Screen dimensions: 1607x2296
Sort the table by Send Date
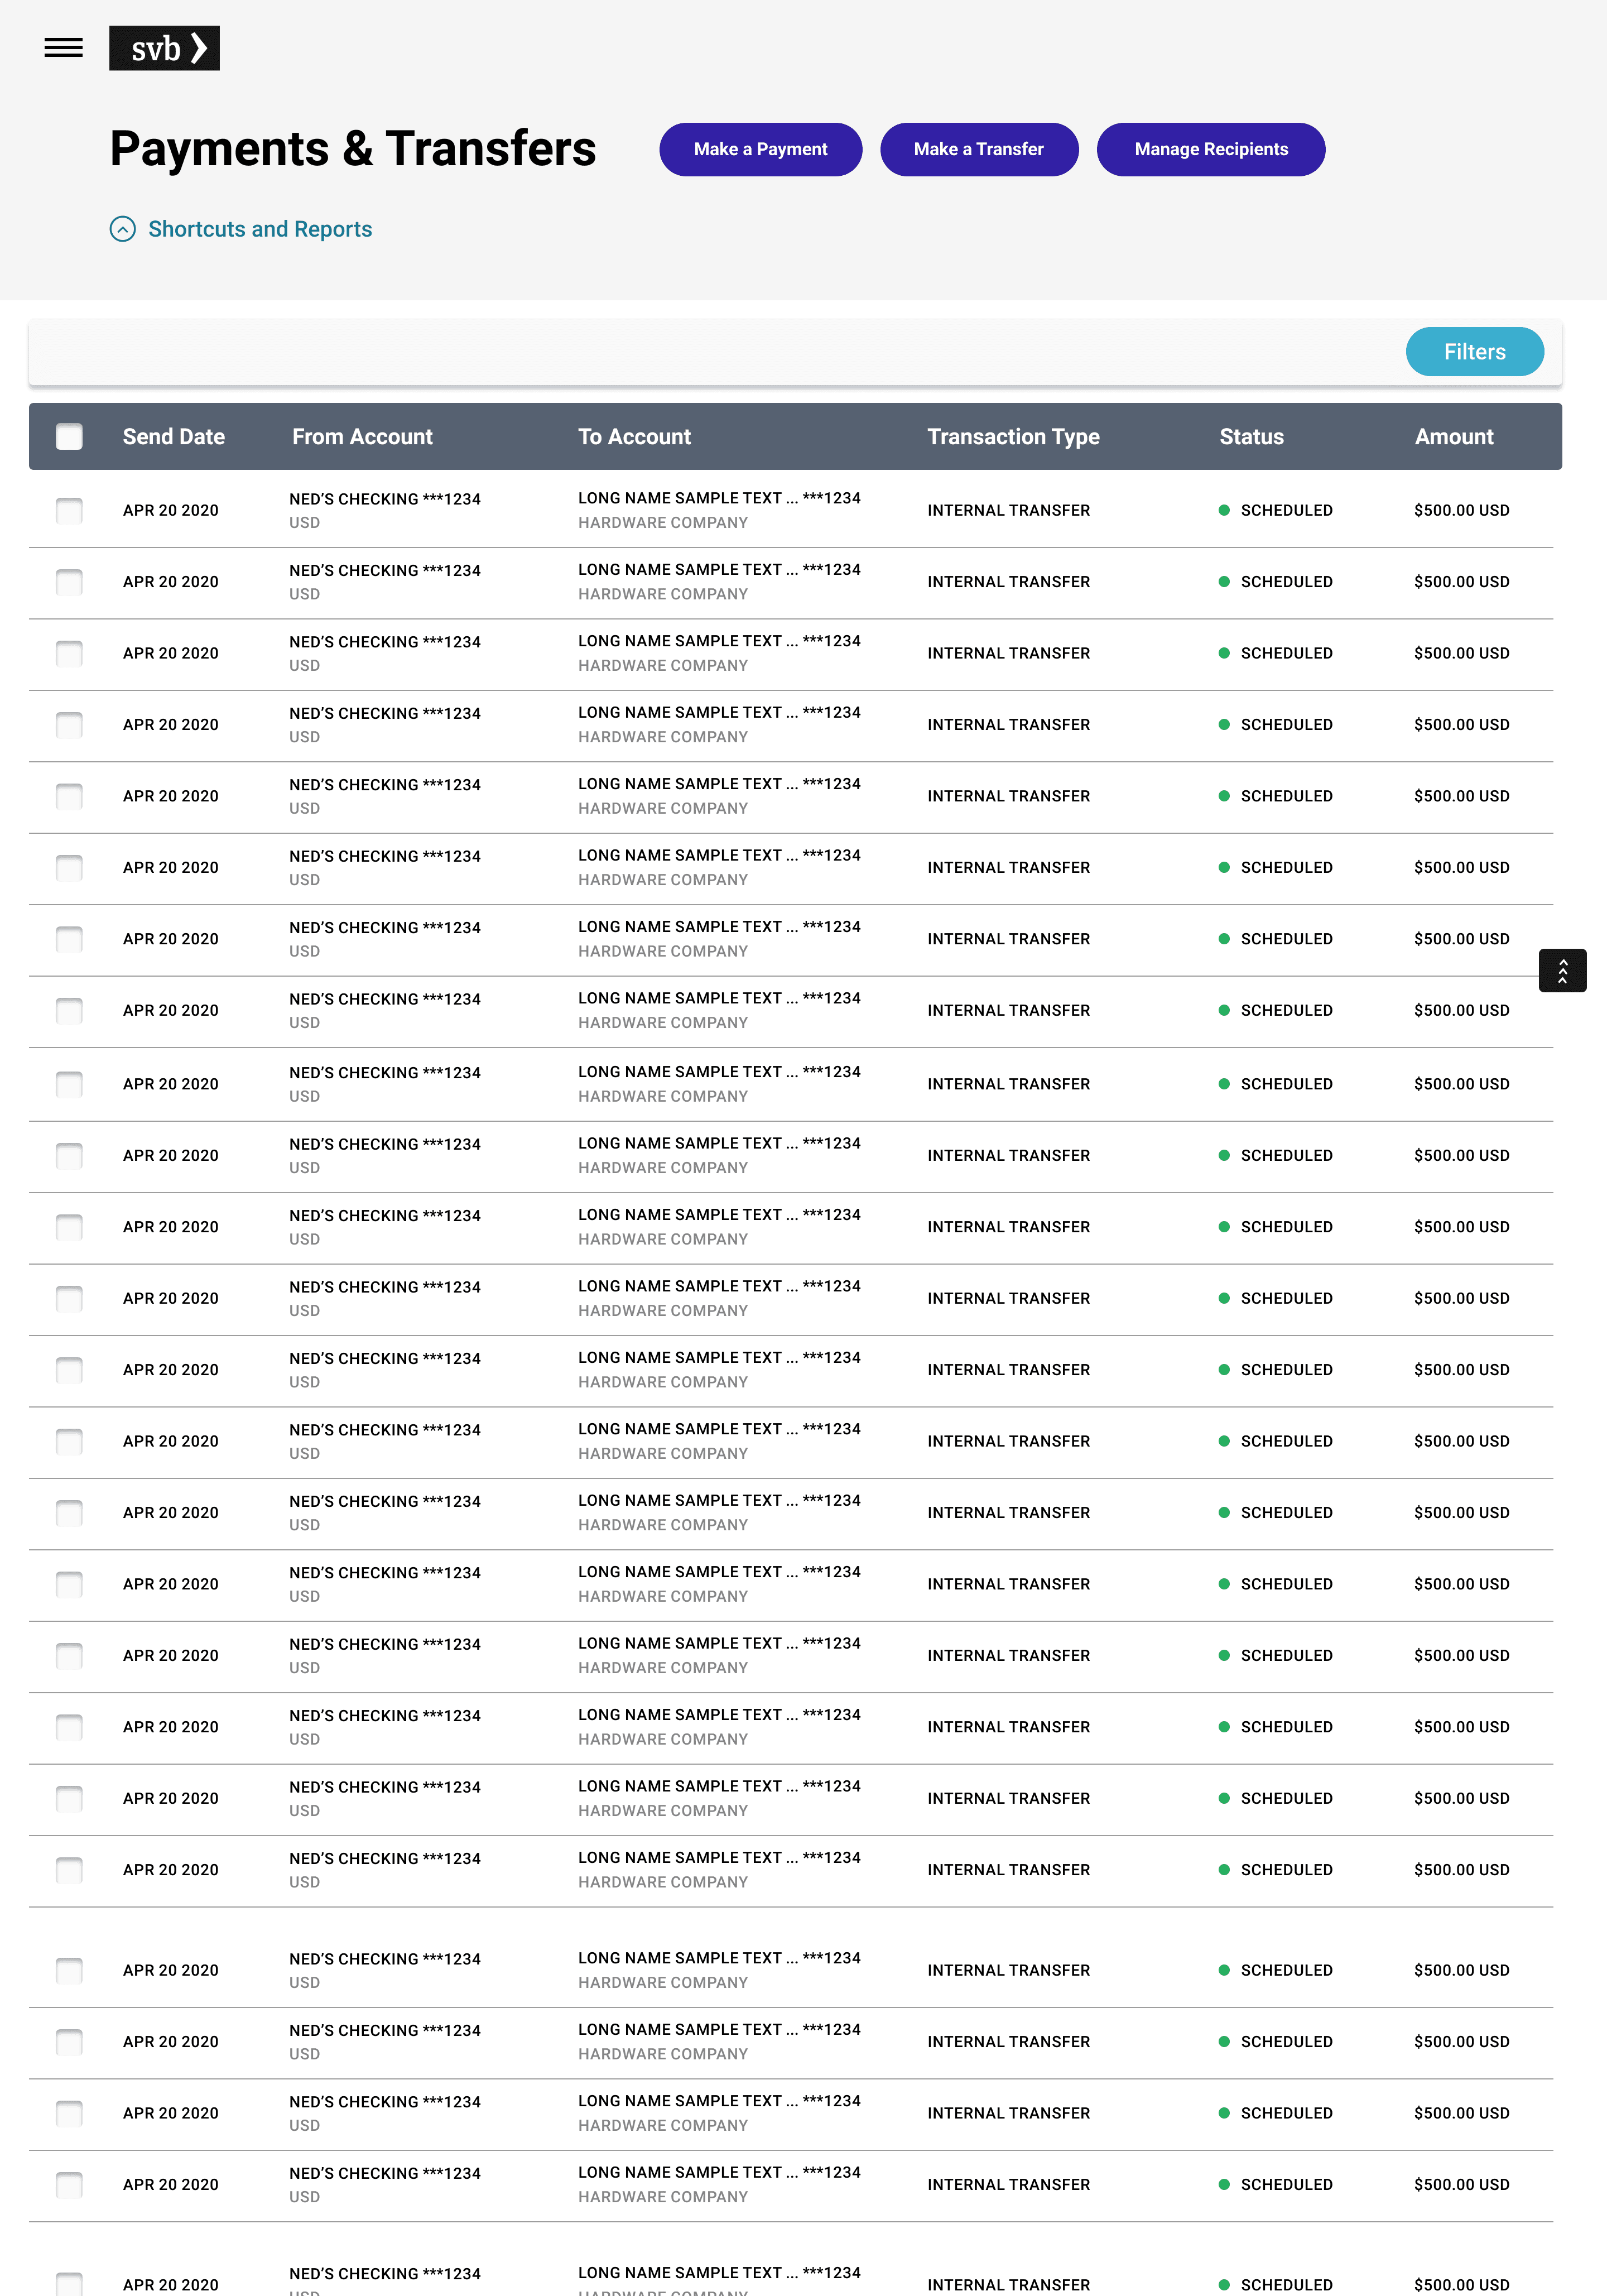pyautogui.click(x=173, y=437)
